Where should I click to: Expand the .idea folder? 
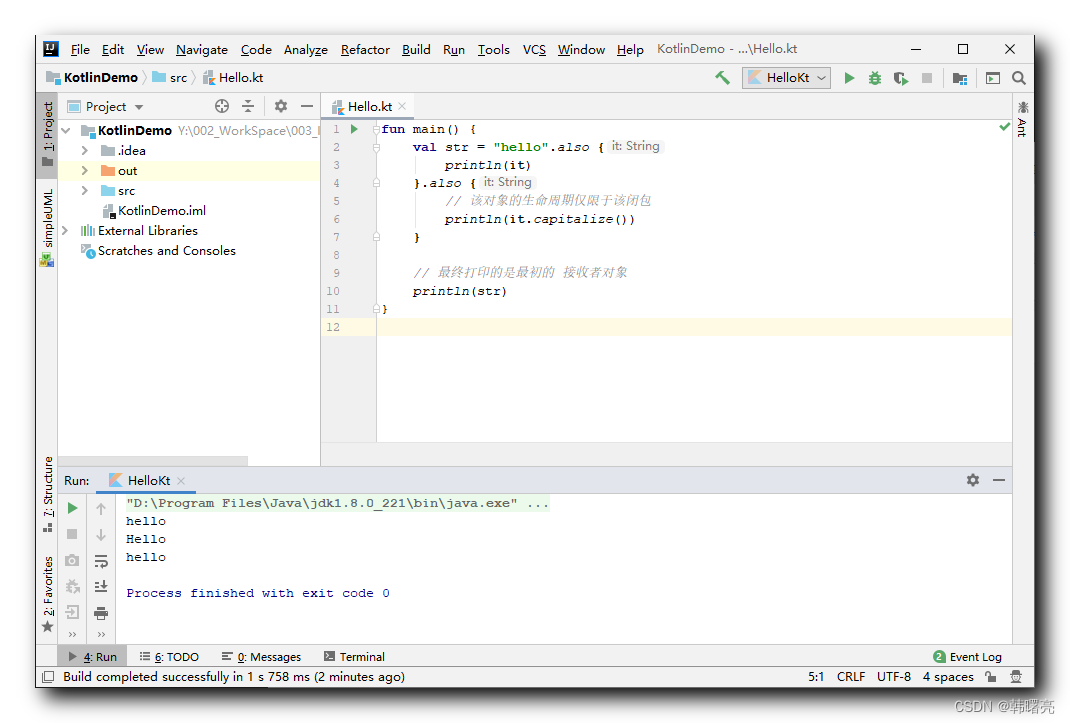pos(85,150)
